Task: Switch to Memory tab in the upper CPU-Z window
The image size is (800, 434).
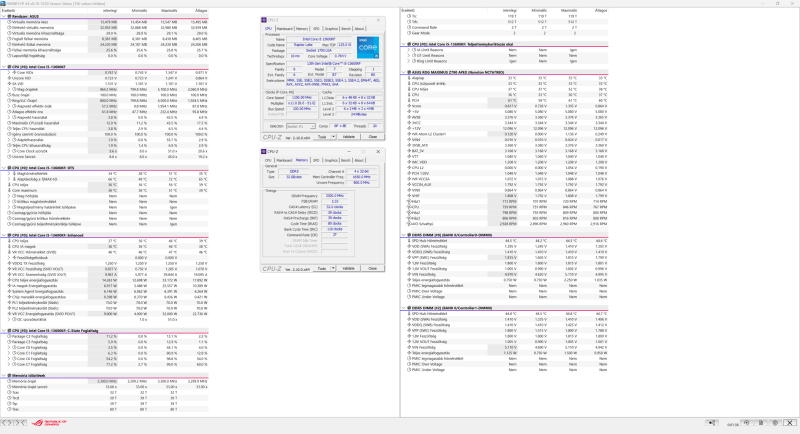Action: point(302,29)
